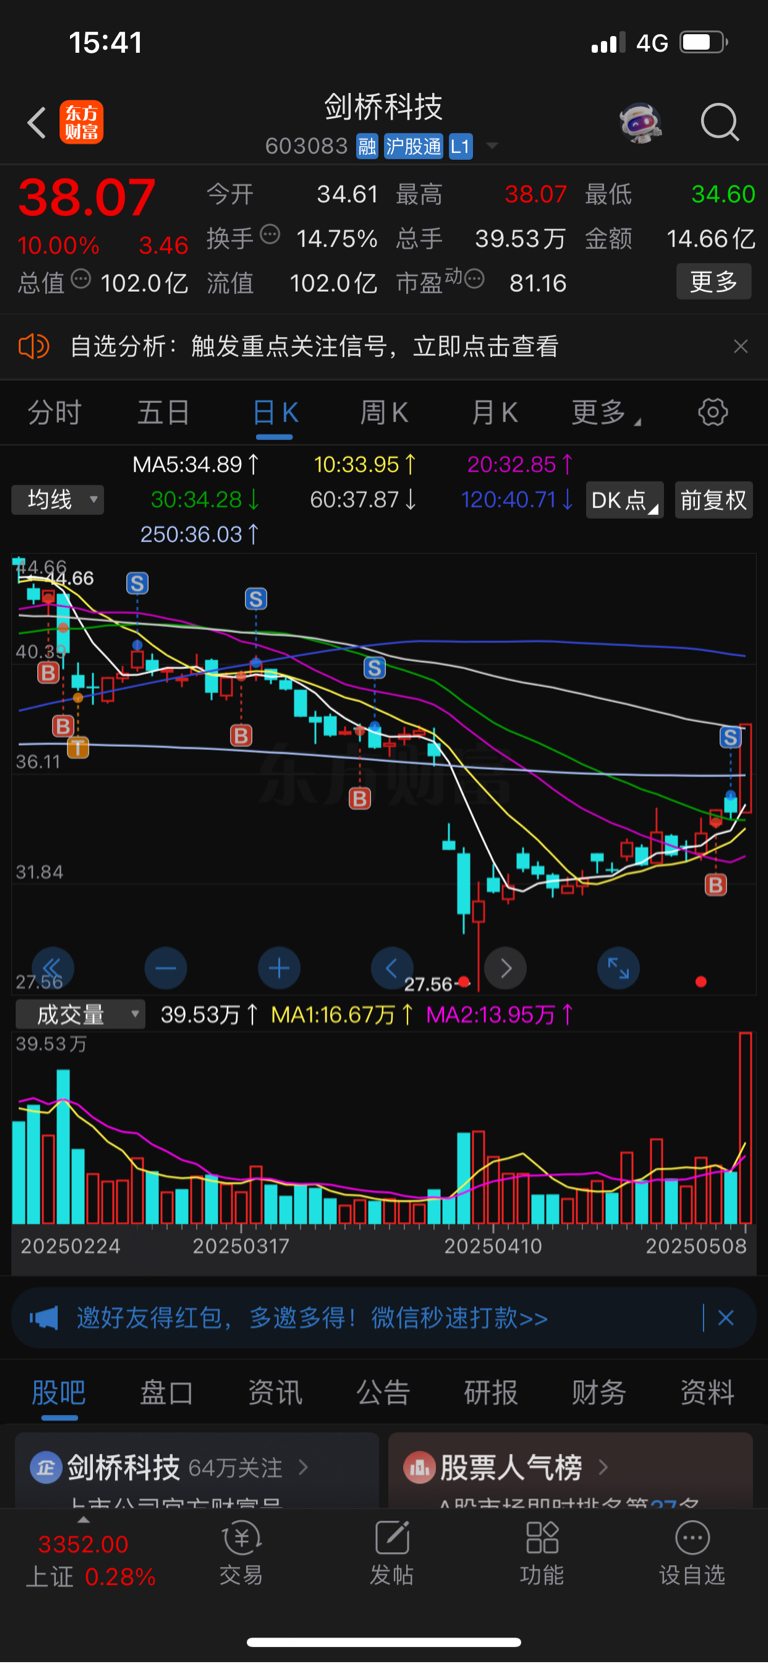
Task: Tap the 总值 info smiley icon
Action: 81,279
